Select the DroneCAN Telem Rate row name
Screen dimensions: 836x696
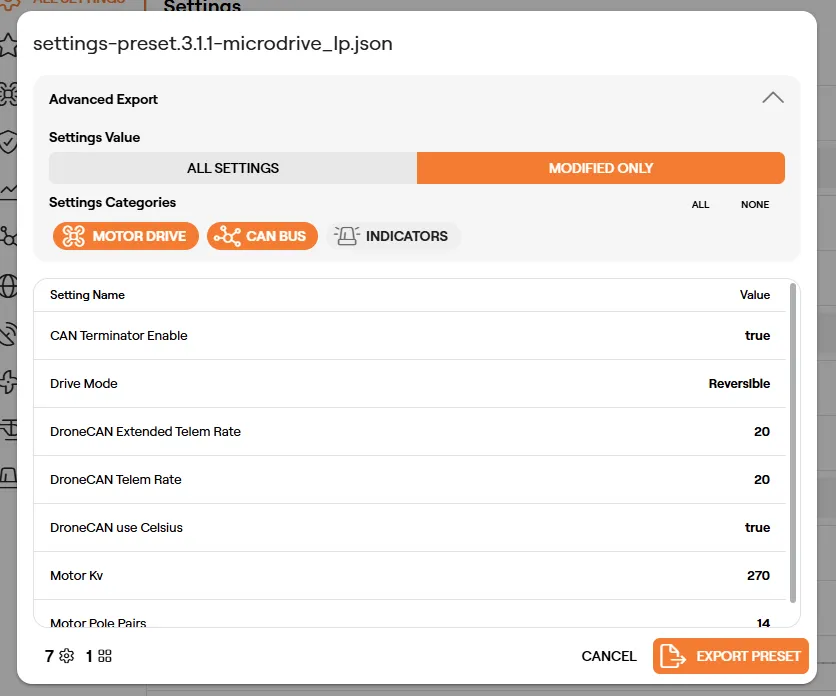click(x=116, y=479)
